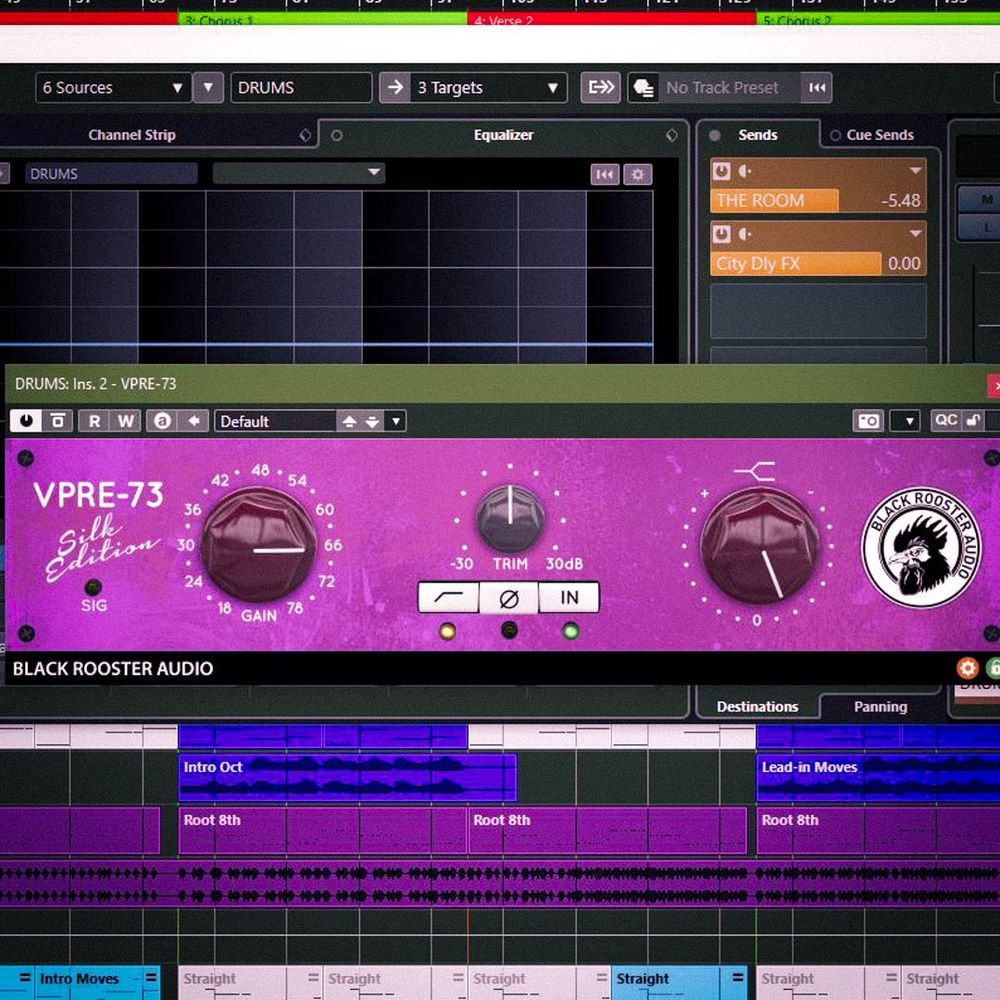1000x1000 pixels.
Task: Select the Lead-in Moves clip
Action: [878, 777]
